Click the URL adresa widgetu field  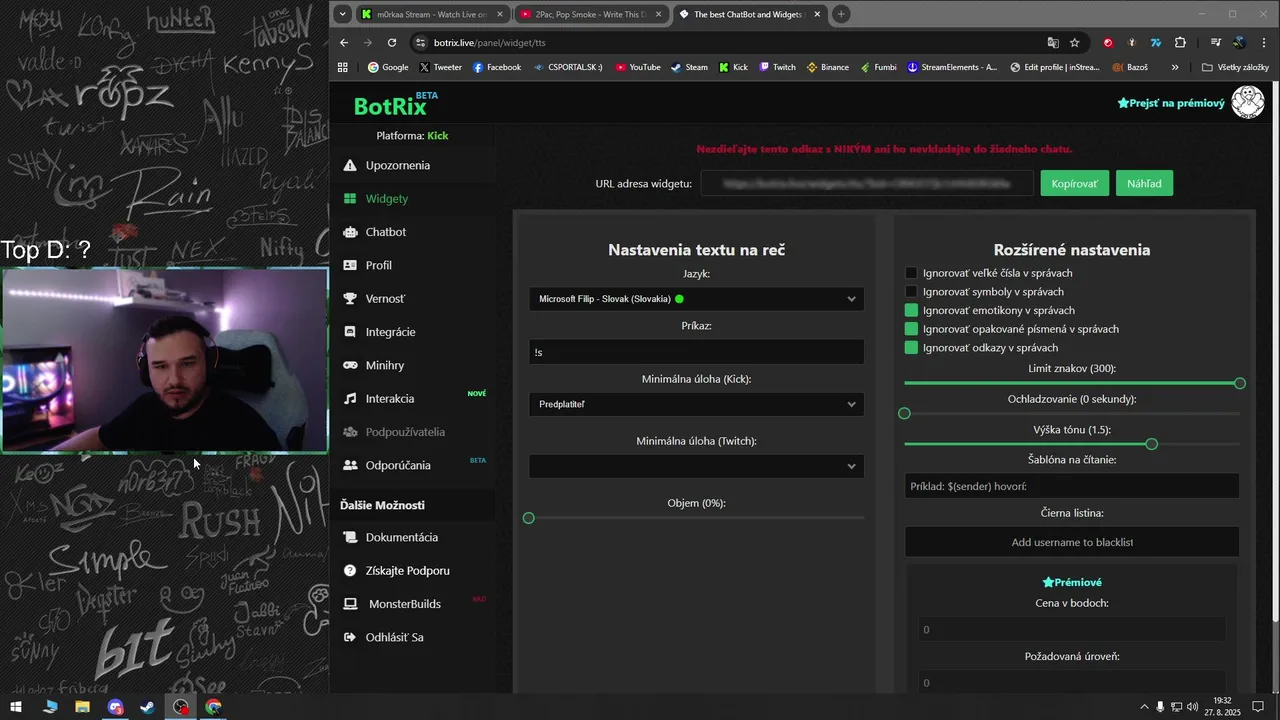867,183
